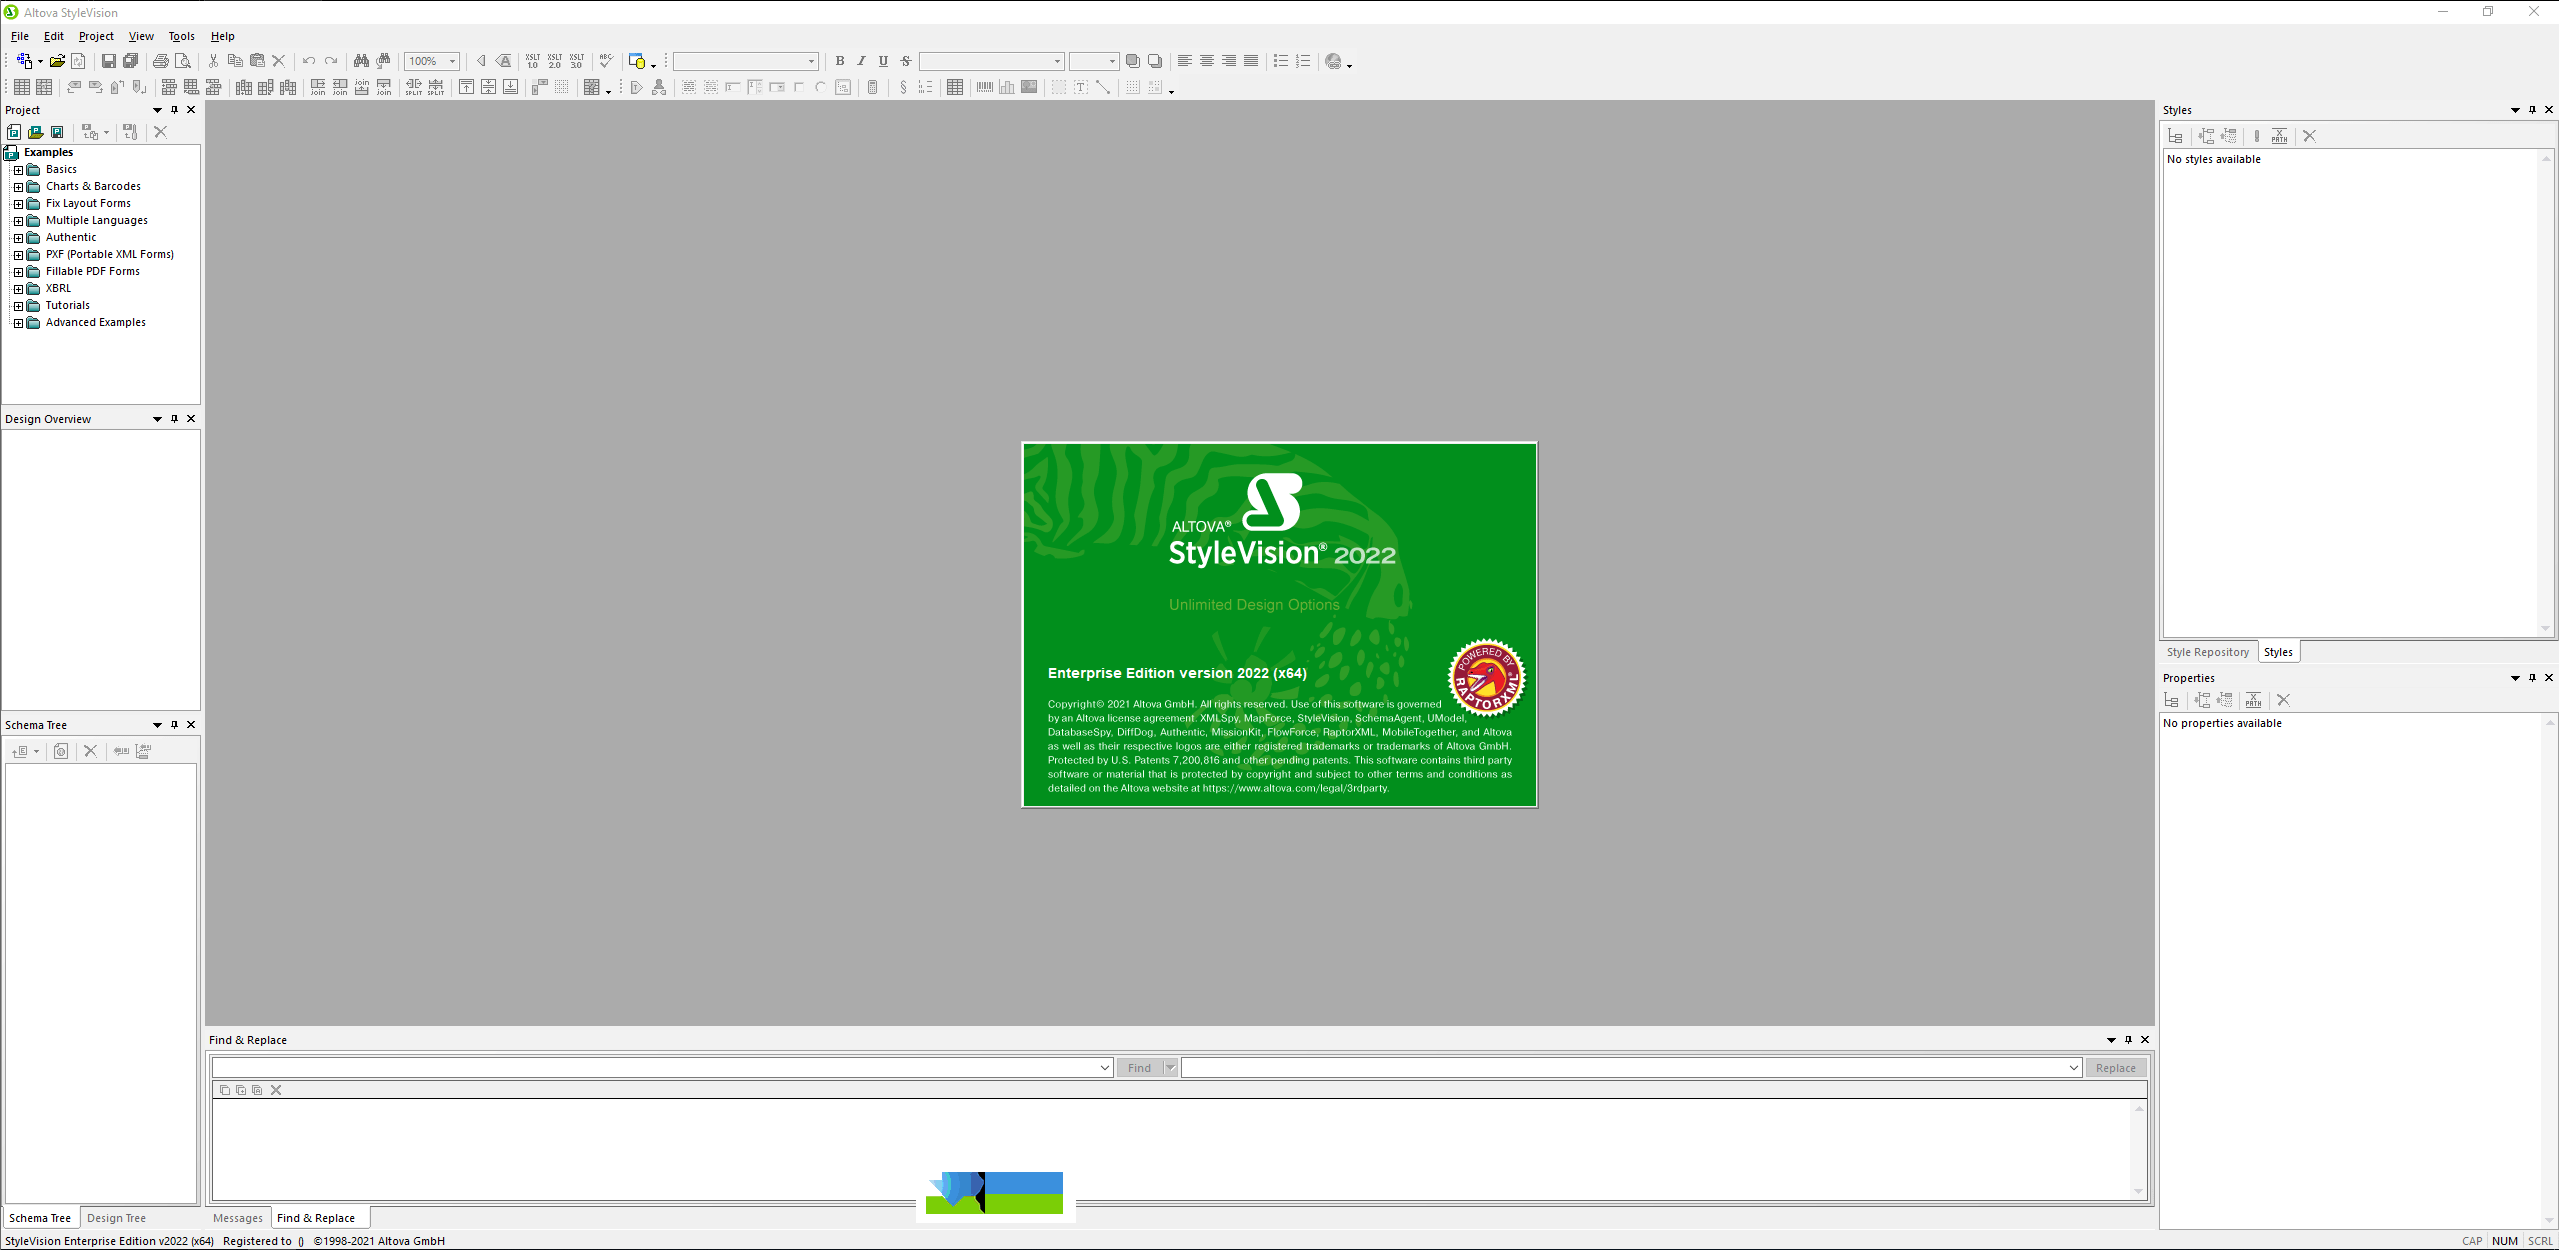Click the Bulleted list icon
The width and height of the screenshot is (2559, 1250).
click(1281, 61)
